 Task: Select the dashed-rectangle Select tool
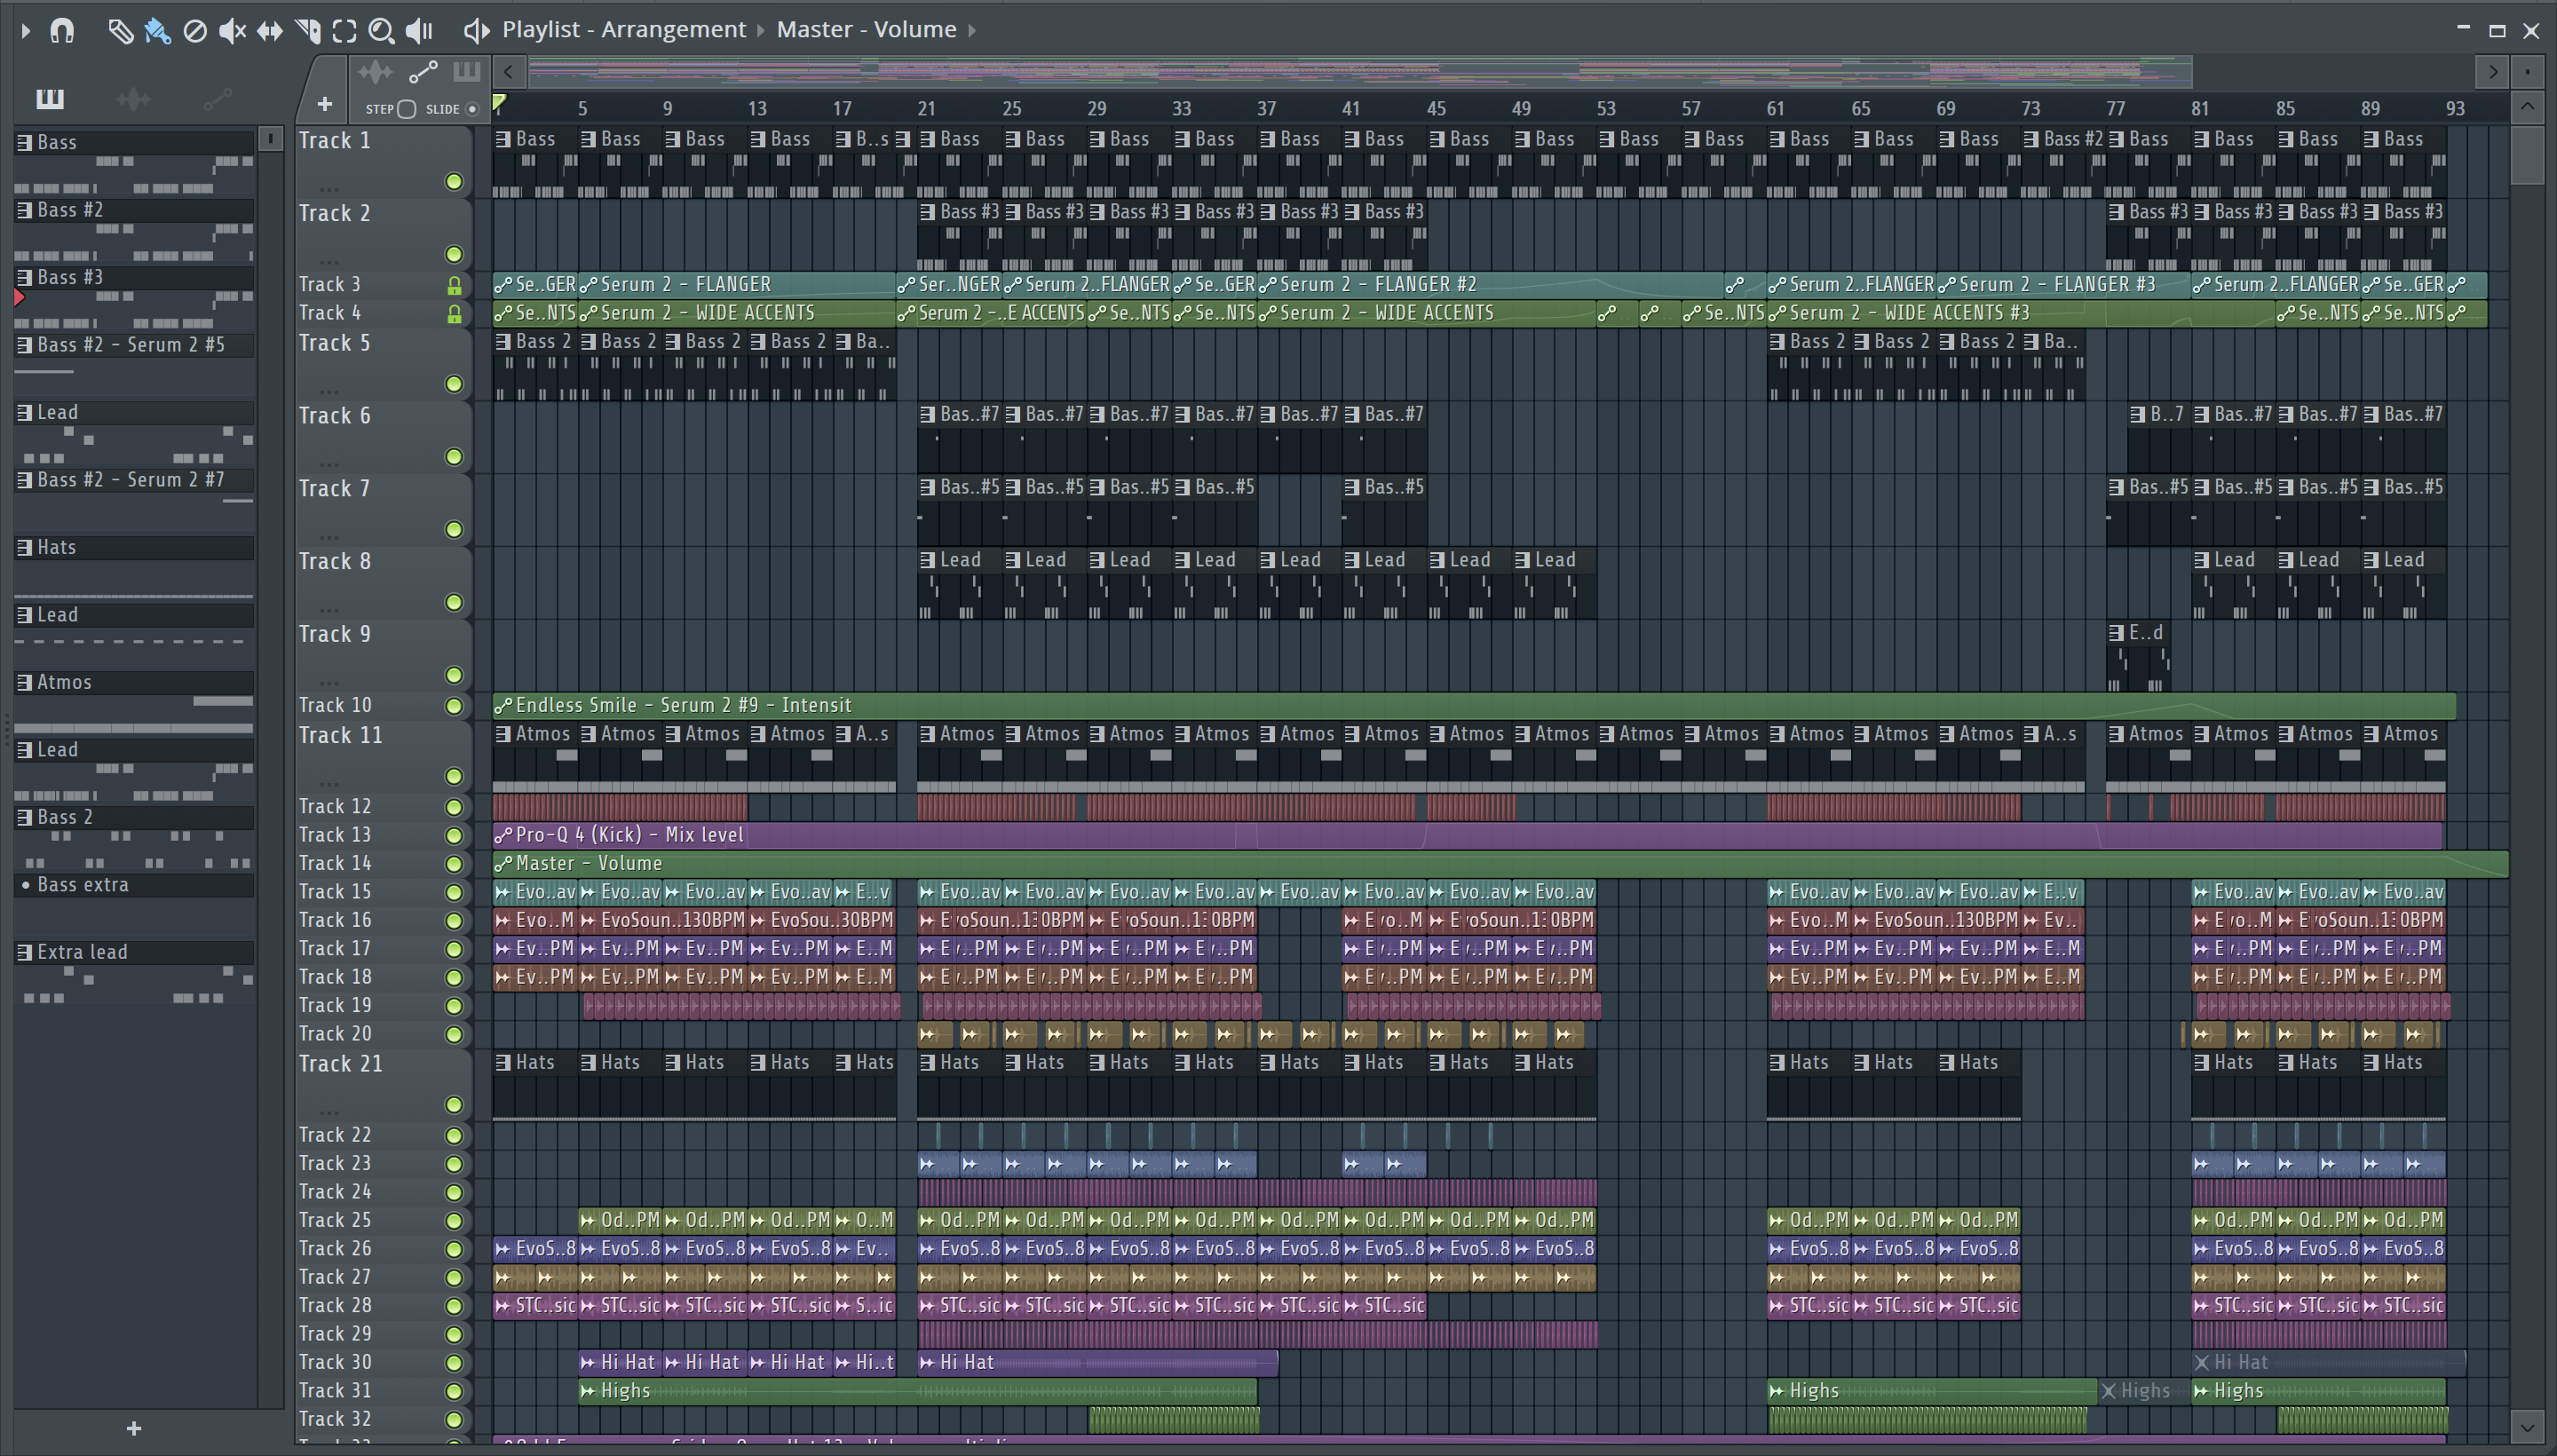[x=344, y=31]
